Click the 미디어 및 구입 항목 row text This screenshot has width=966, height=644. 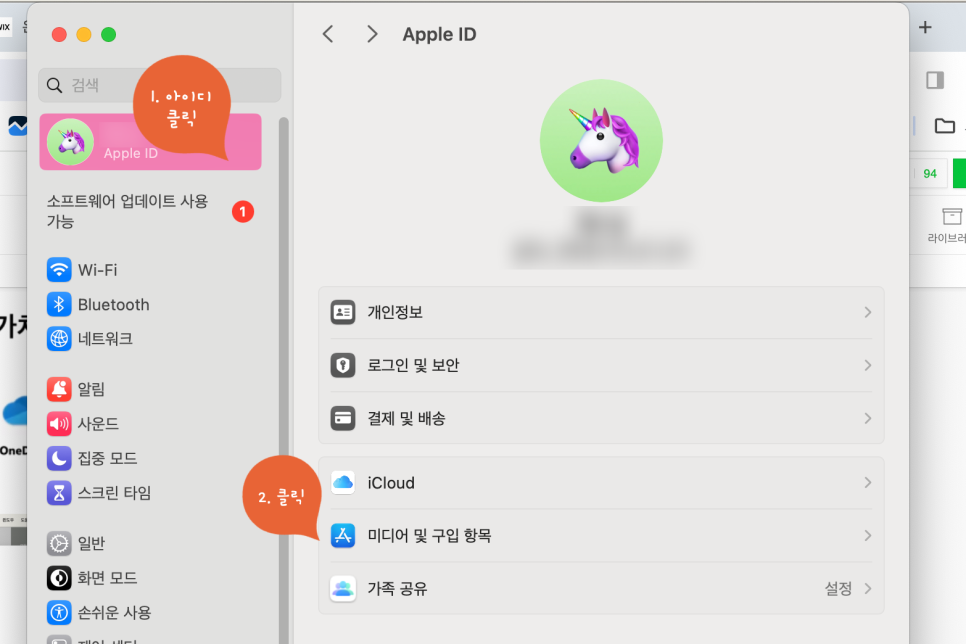pos(429,536)
